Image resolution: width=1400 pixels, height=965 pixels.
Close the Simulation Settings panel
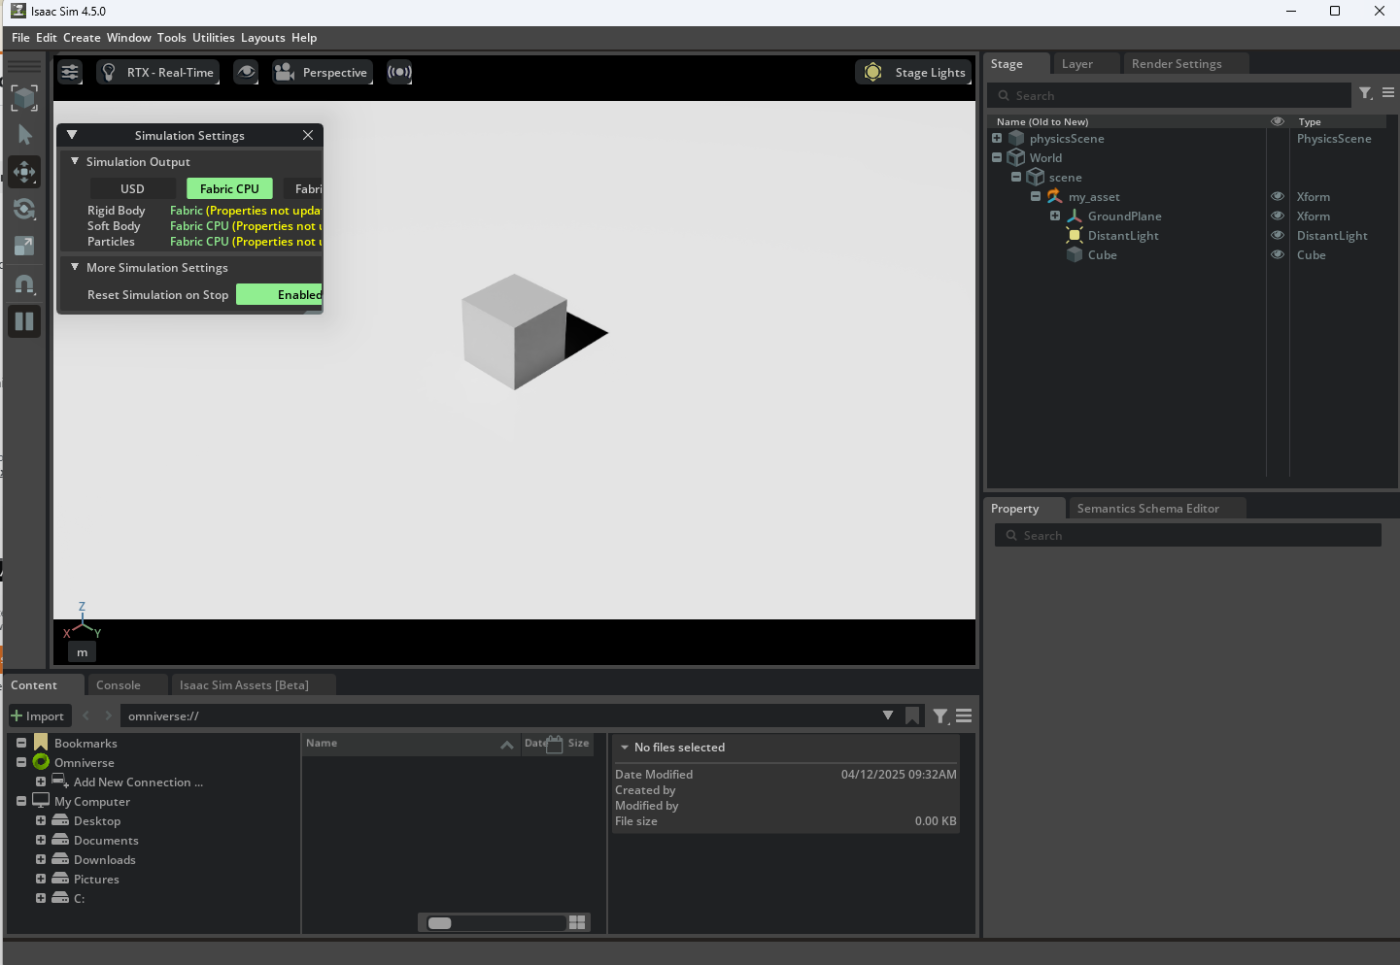point(308,135)
